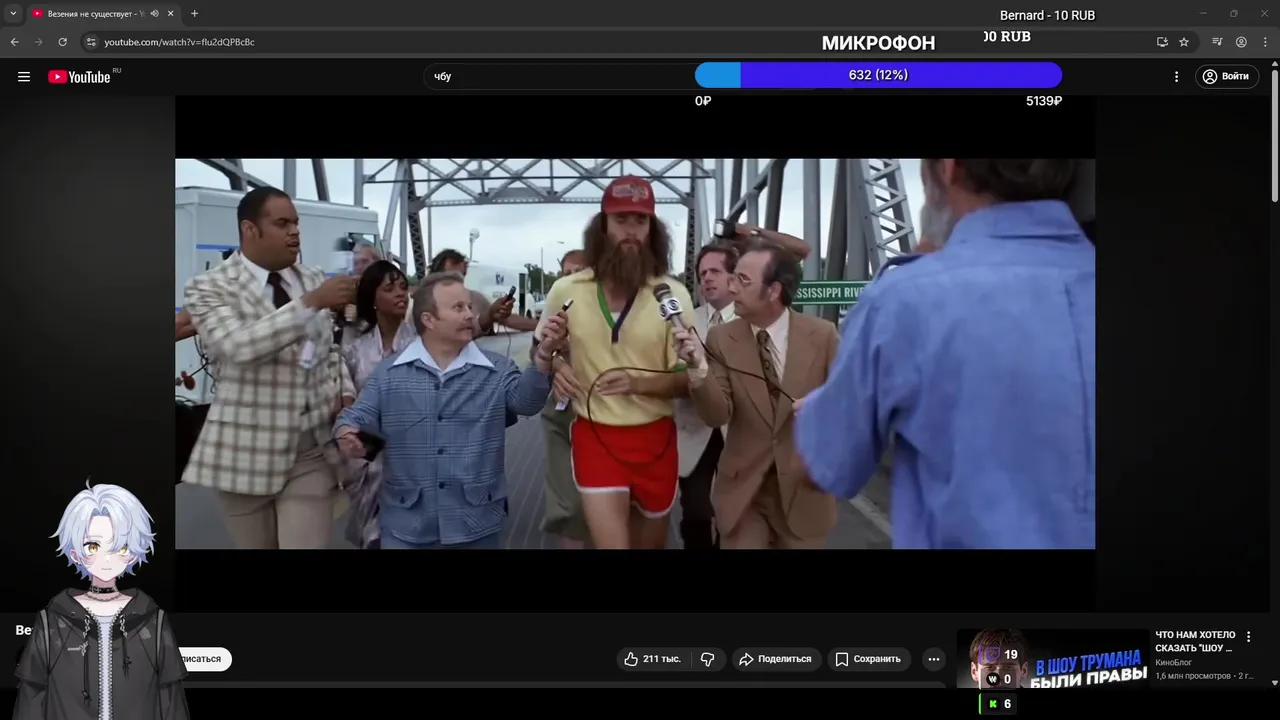Reload the page with the refresh icon
The image size is (1280, 720).
point(62,42)
